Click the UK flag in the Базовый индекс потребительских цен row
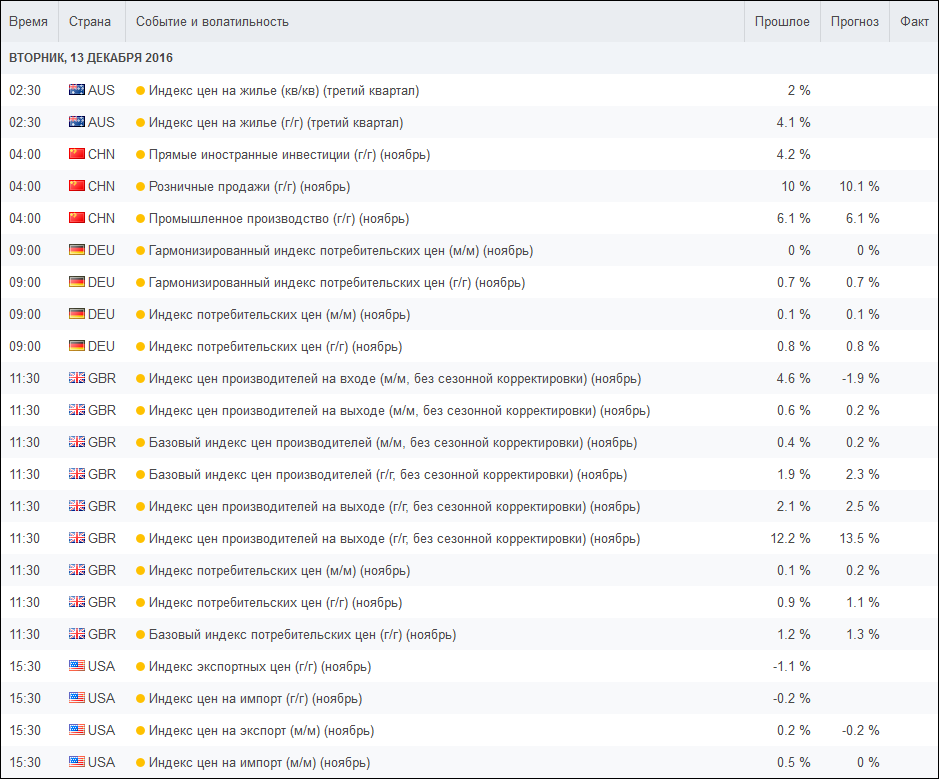939x779 pixels. (x=77, y=634)
